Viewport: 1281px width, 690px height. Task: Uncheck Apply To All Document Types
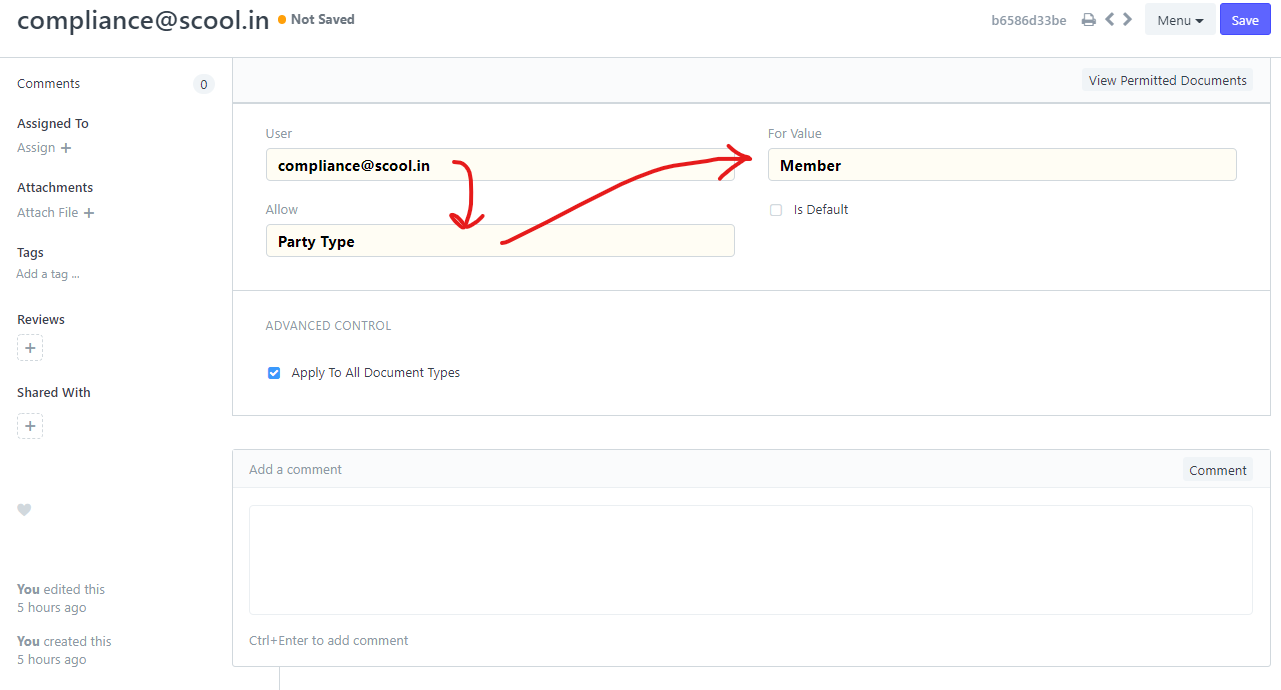coord(274,373)
